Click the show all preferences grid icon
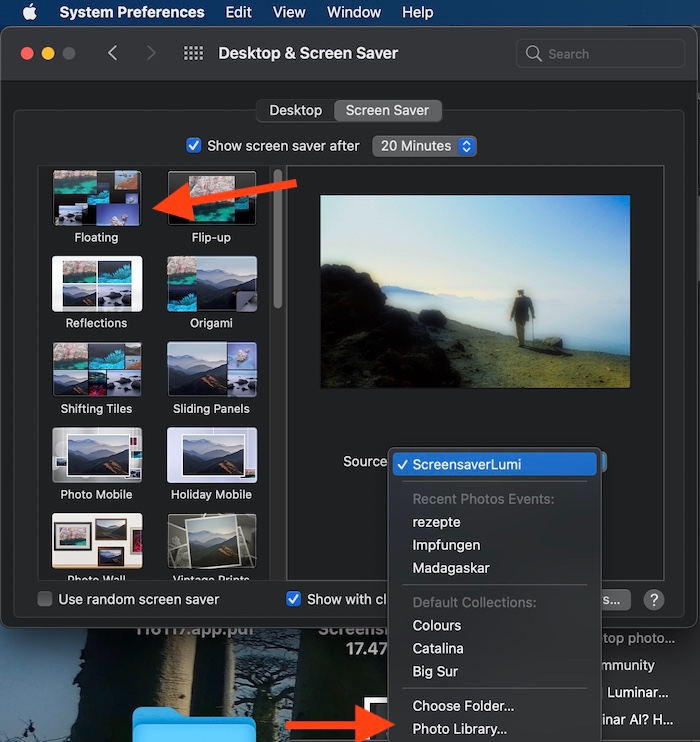This screenshot has width=700, height=742. pos(193,54)
